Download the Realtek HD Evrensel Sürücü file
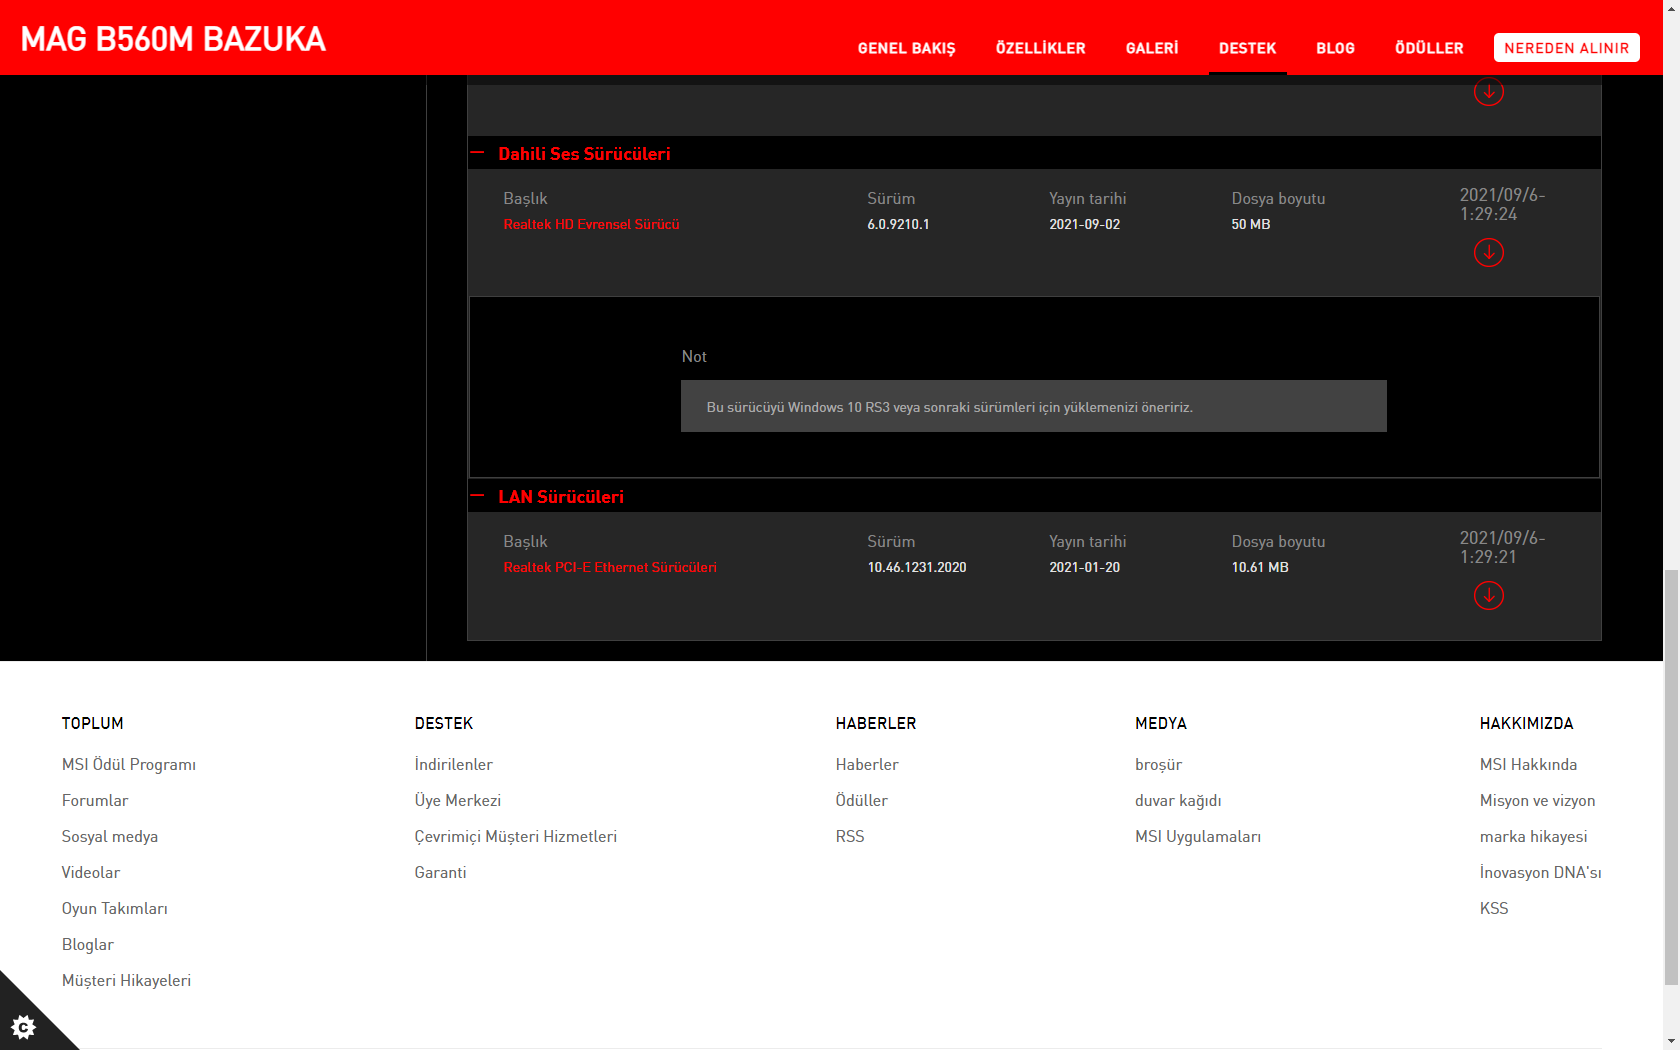 click(1488, 253)
